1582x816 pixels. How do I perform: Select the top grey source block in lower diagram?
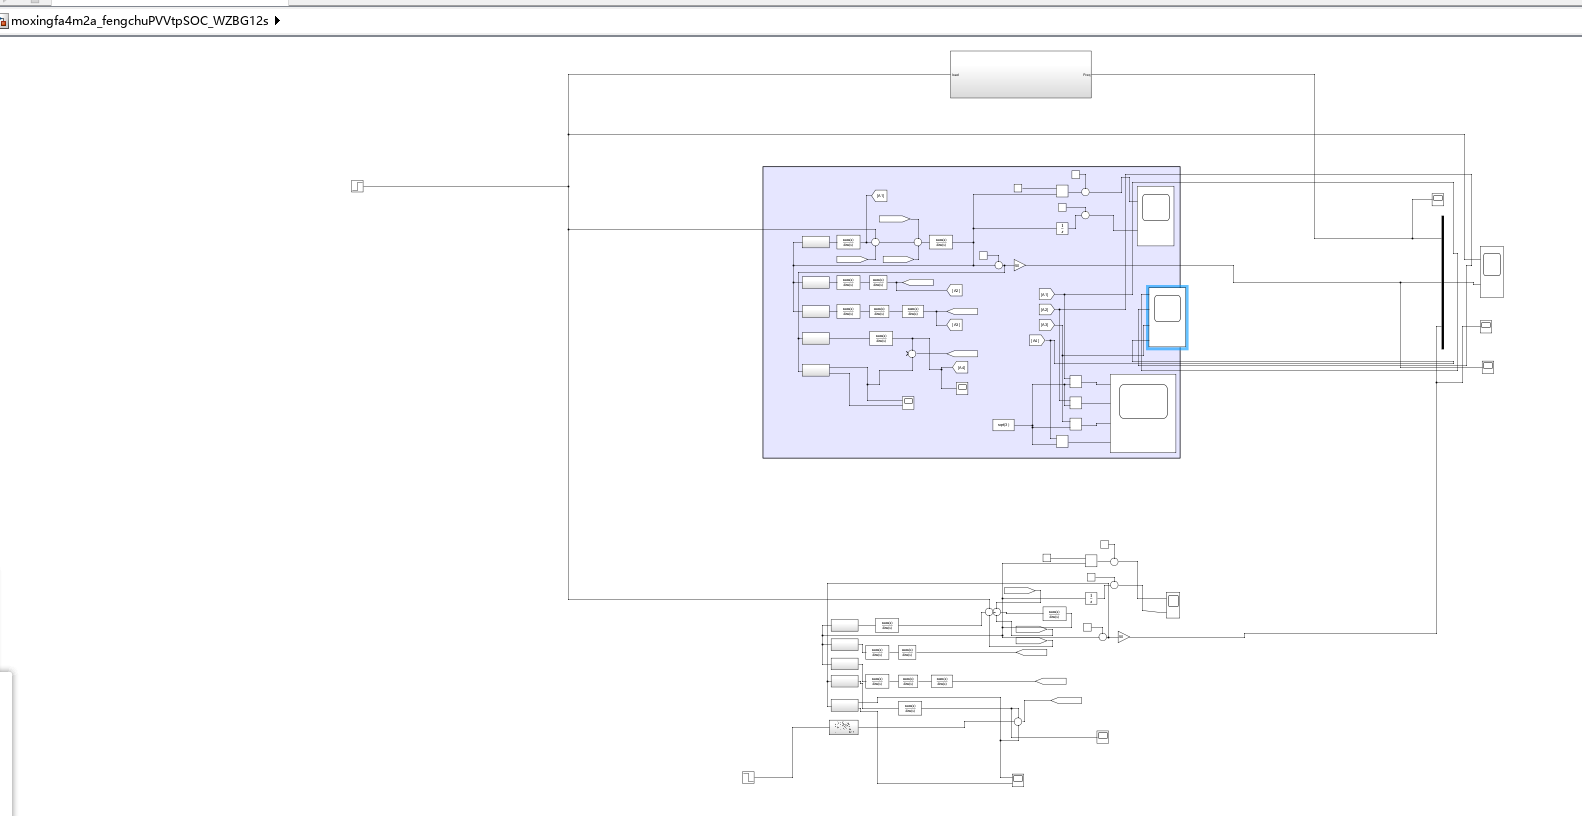(845, 626)
